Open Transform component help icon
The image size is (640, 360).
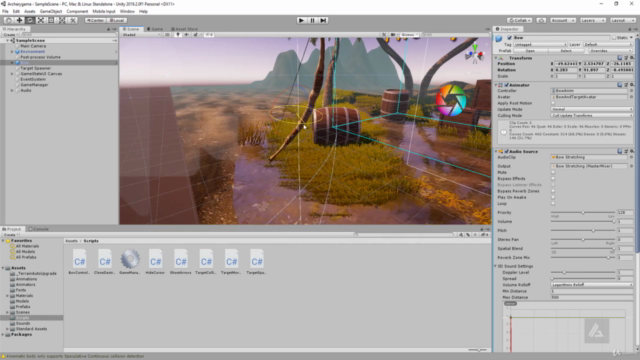coord(620,58)
